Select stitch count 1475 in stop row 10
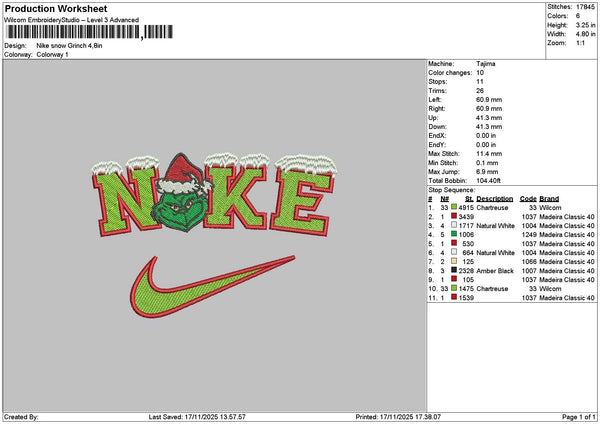Image resolution: width=600 pixels, height=424 pixels. [x=466, y=289]
